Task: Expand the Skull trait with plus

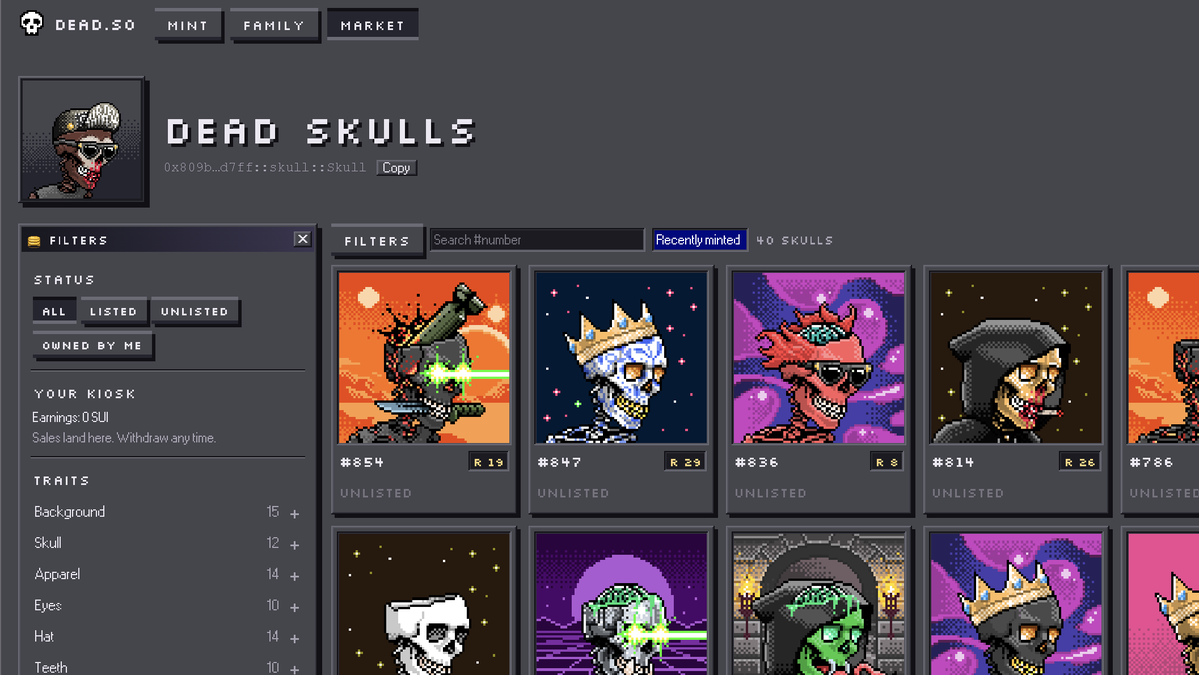Action: pyautogui.click(x=294, y=545)
